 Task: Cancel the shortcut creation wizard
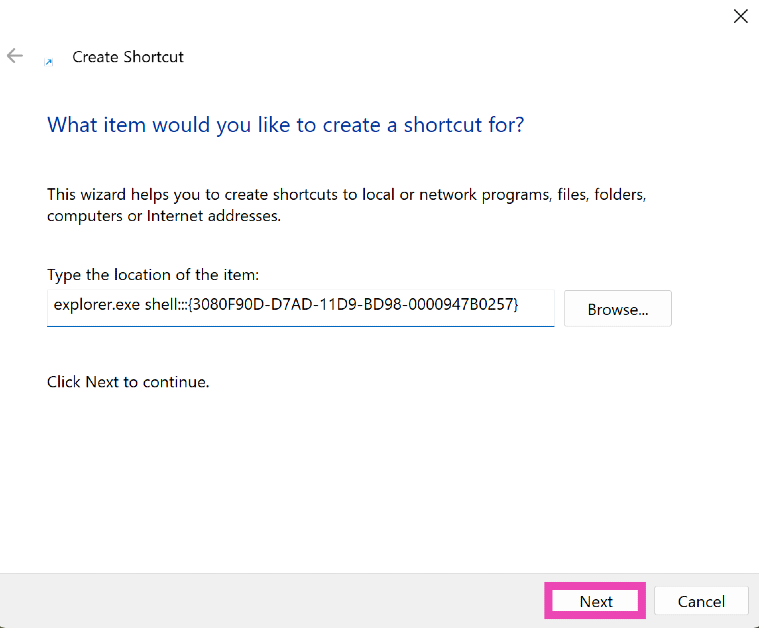tap(701, 601)
